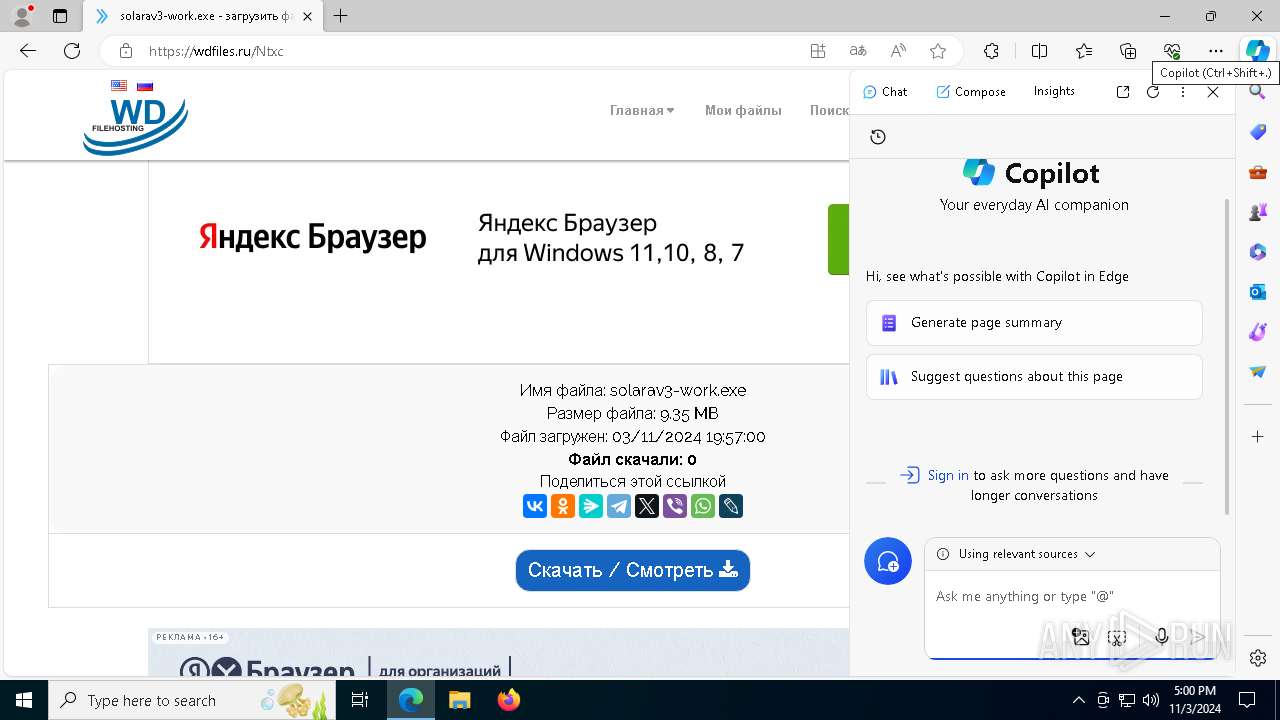
Task: Click the screenshot snip icon in prompt
Action: (x=1117, y=637)
